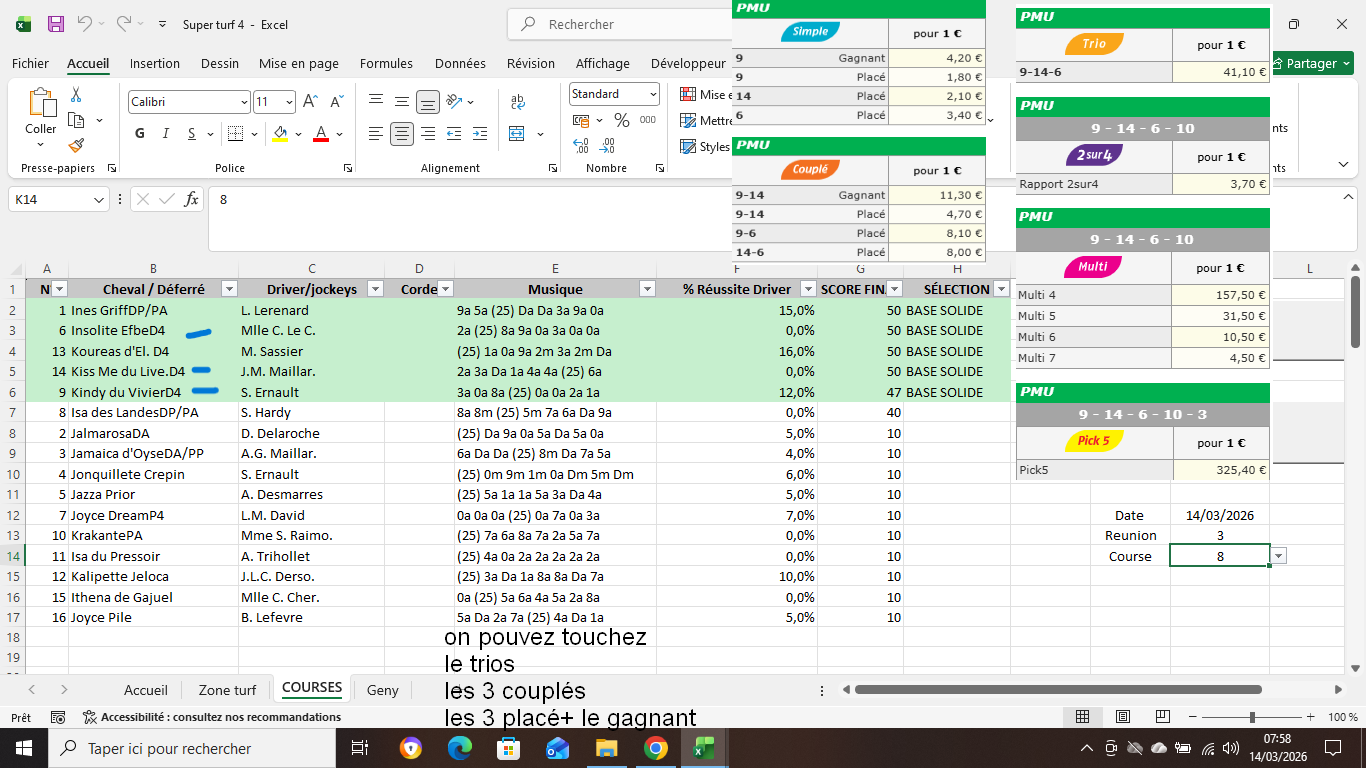Add a decimal place
The image size is (1366, 768).
coord(581,147)
